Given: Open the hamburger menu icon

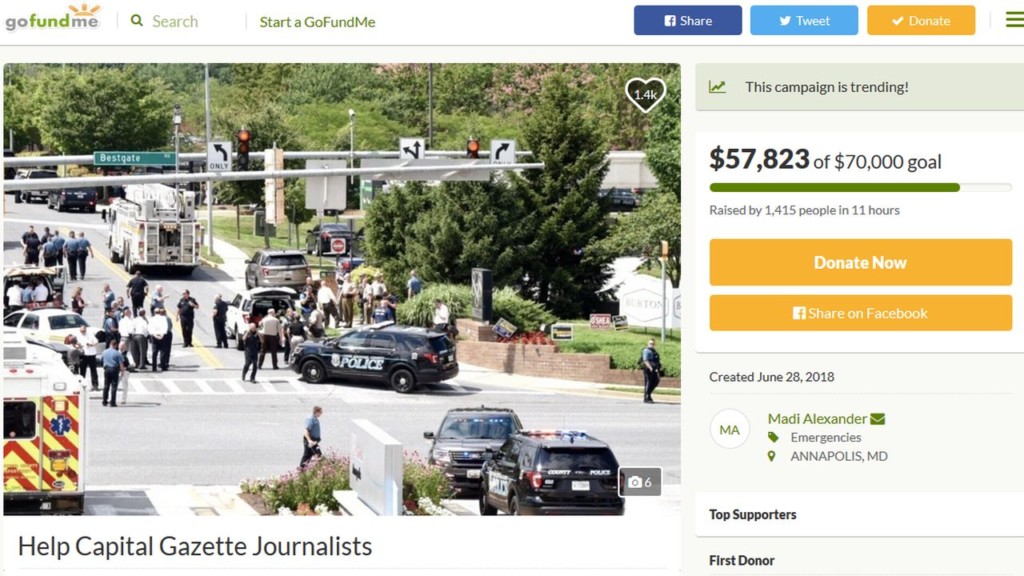Looking at the screenshot, I should pos(1014,20).
